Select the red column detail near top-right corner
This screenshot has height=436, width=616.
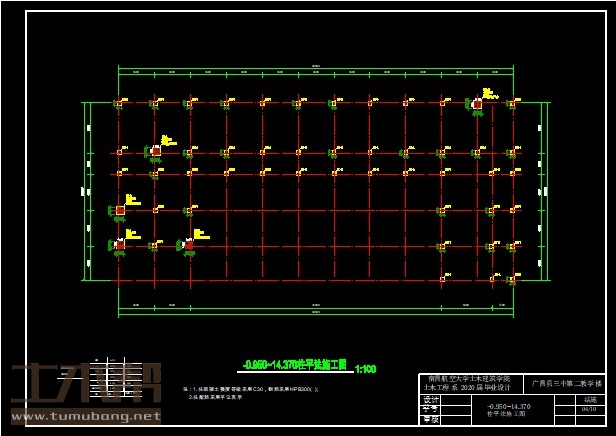click(x=478, y=103)
